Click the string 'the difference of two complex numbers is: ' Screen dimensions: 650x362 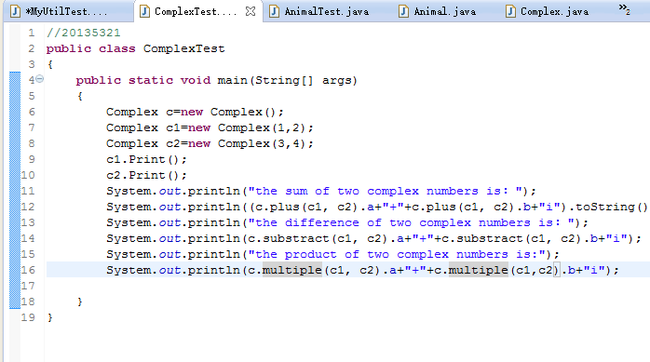(x=412, y=222)
